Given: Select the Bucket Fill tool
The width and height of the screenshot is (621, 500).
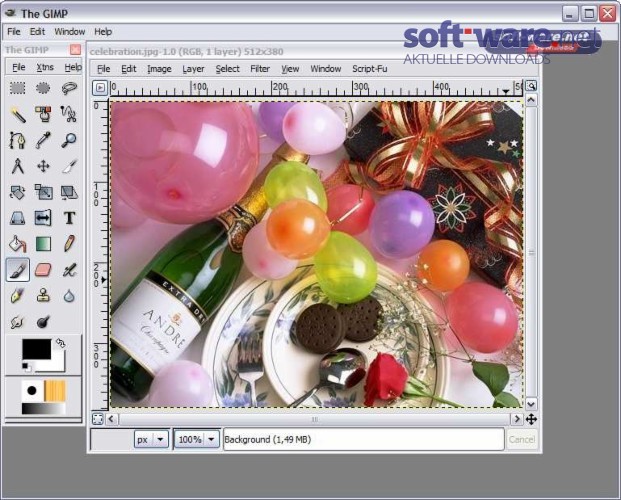Looking at the screenshot, I should click(17, 244).
